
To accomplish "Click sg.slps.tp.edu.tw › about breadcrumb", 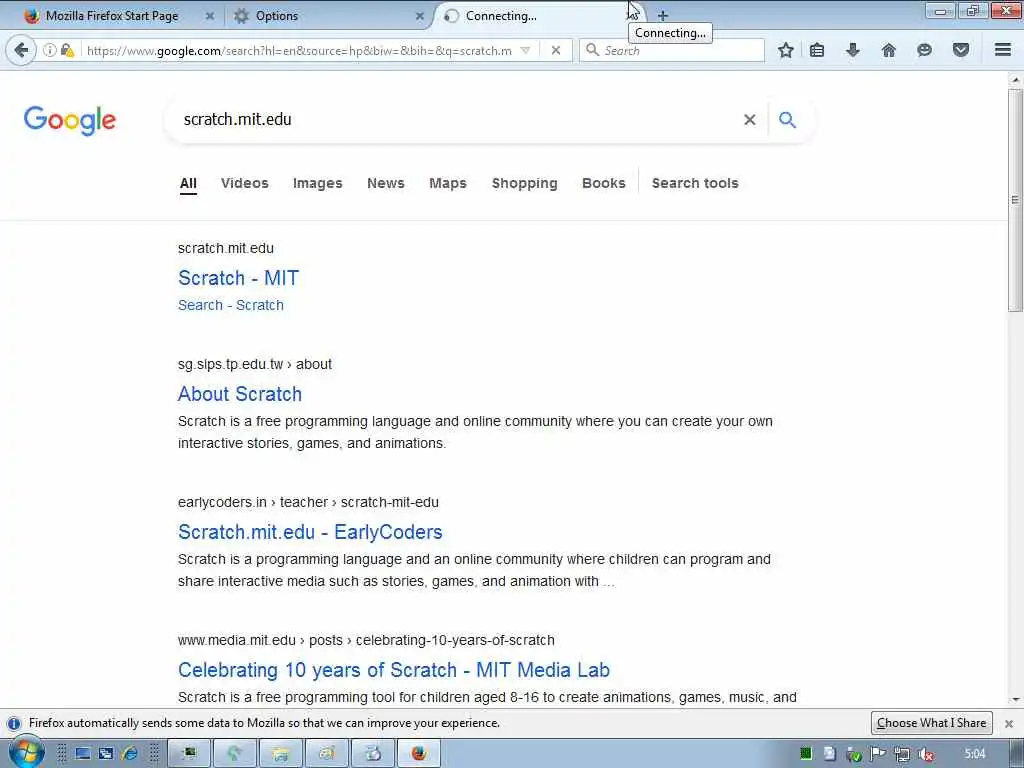I will click(255, 364).
